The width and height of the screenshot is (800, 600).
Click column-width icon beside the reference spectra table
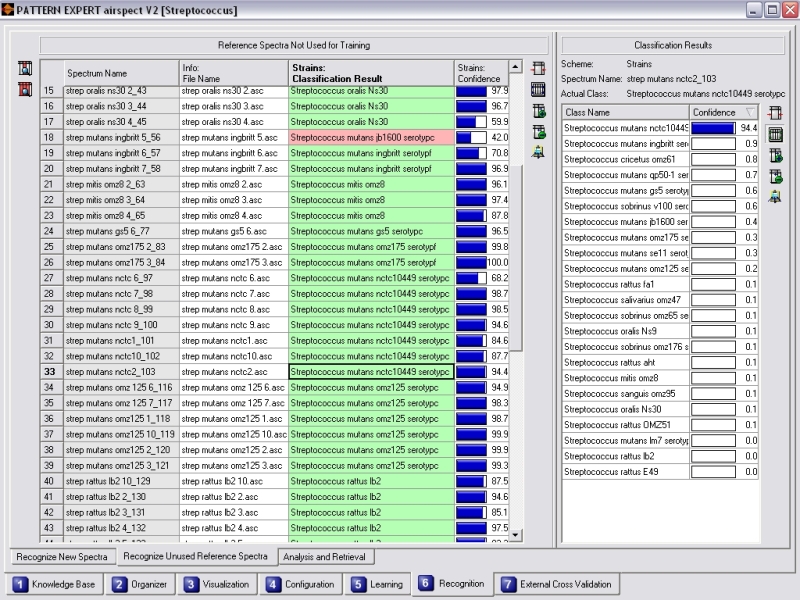(539, 69)
